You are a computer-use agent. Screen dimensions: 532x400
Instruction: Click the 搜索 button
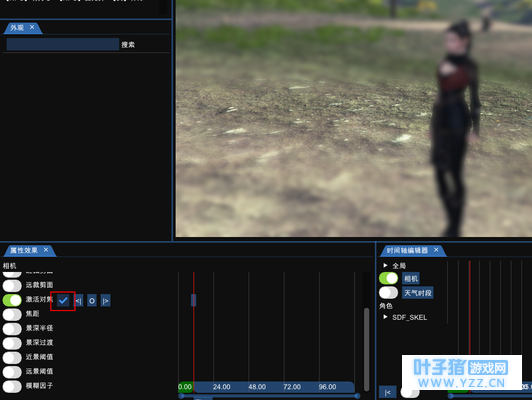[x=128, y=45]
